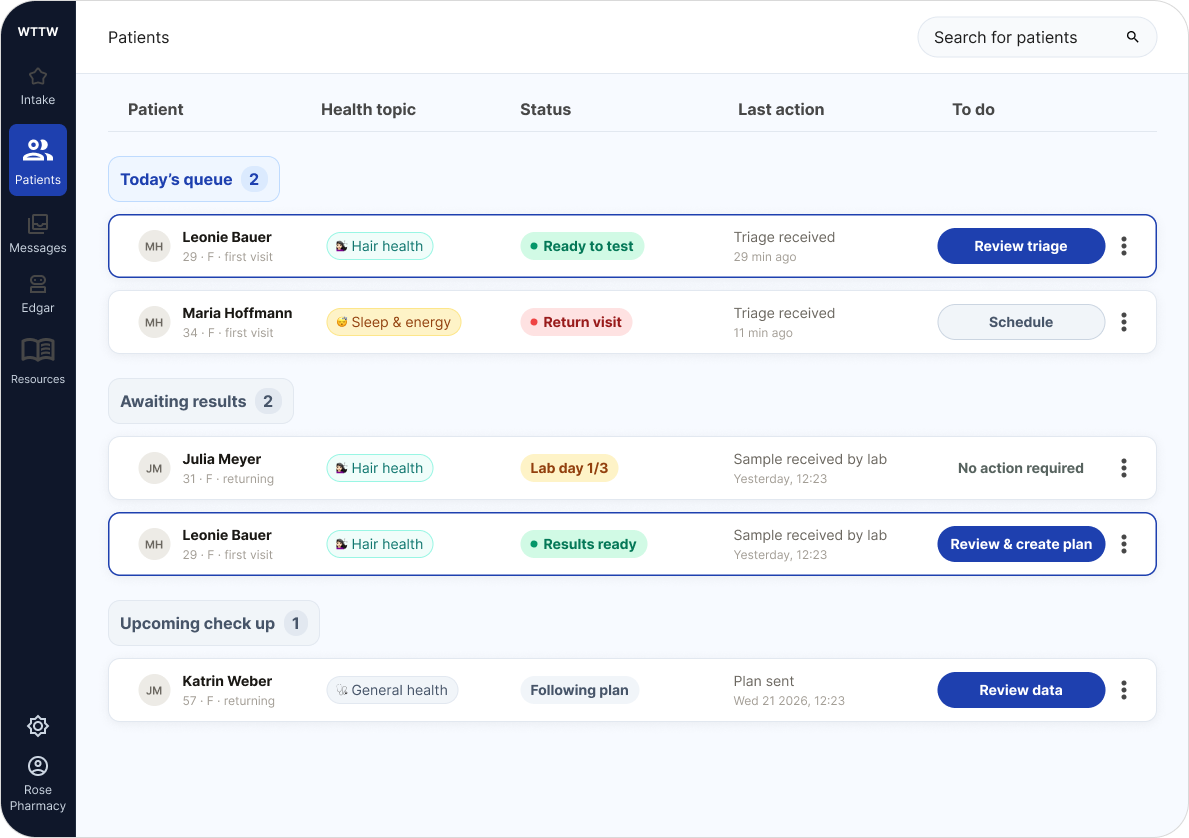Click the Status column header

click(545, 109)
